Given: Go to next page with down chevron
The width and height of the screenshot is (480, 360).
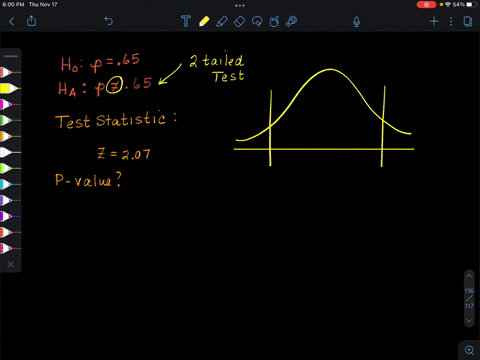Looking at the screenshot, I should point(469,321).
